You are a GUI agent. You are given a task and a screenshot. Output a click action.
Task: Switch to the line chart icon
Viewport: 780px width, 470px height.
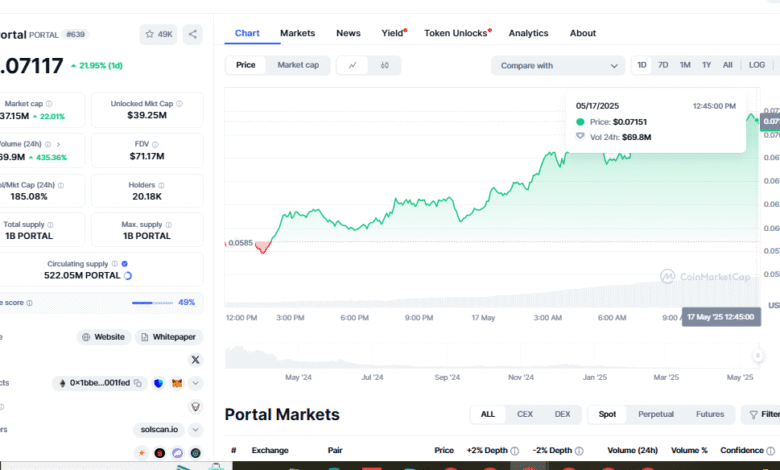(x=353, y=65)
